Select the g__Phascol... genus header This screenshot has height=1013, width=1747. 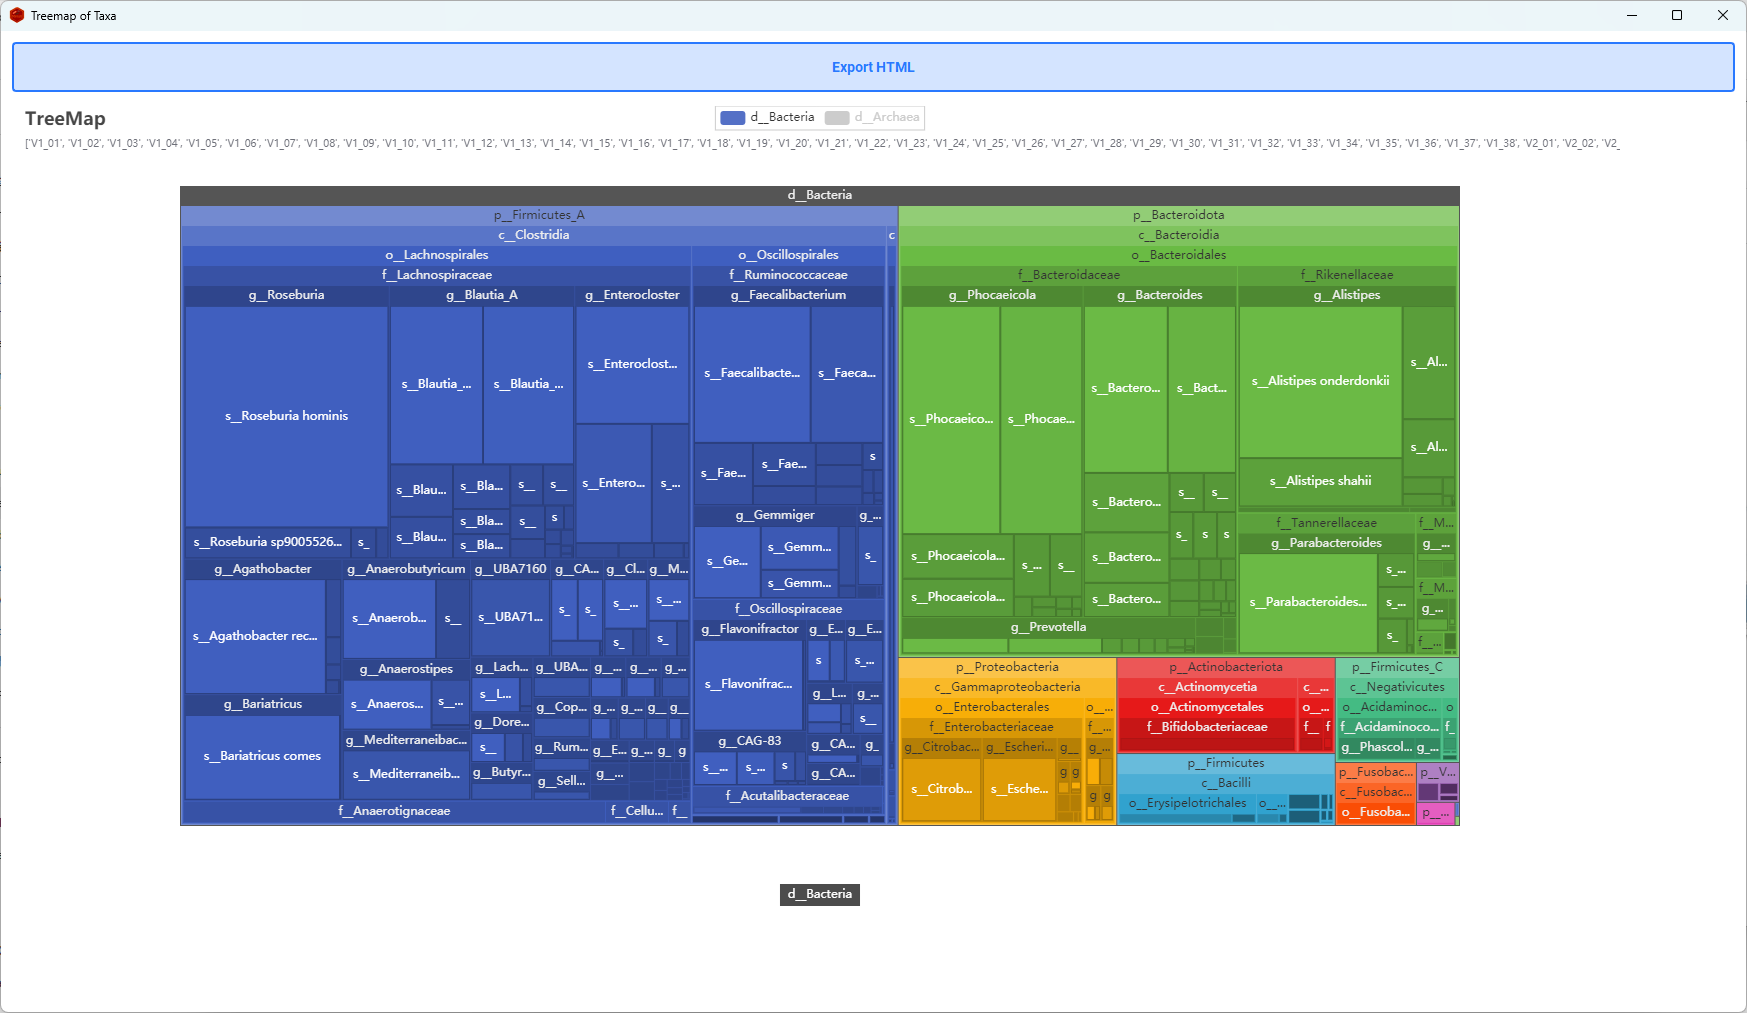point(1376,747)
